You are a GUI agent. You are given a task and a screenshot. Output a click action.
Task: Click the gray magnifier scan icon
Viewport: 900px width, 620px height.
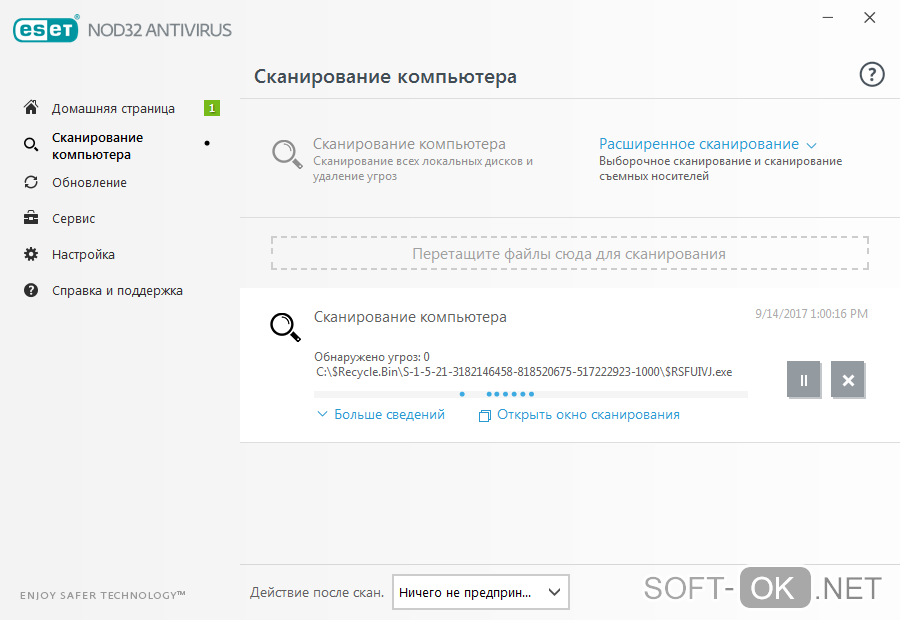[287, 154]
